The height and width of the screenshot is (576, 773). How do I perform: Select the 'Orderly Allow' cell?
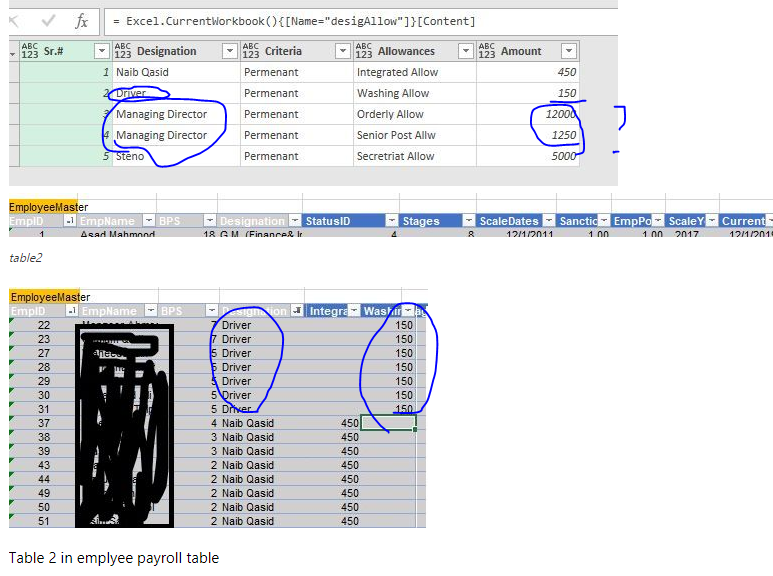(415, 114)
